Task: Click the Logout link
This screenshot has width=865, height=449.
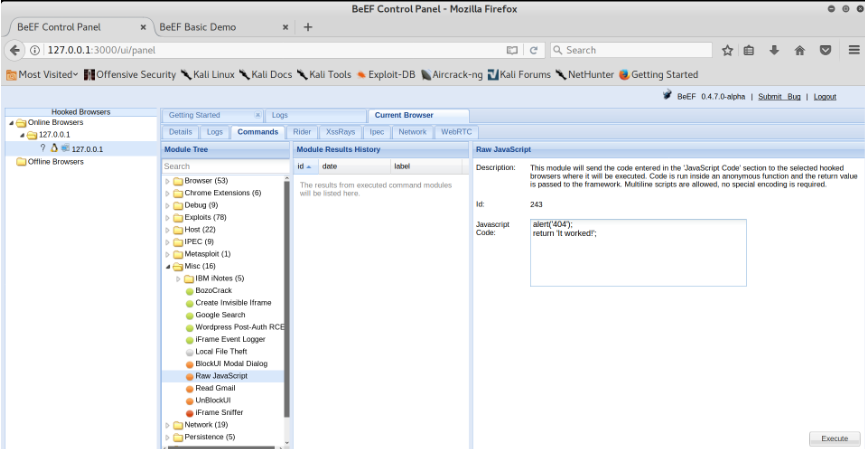Action: tap(825, 97)
